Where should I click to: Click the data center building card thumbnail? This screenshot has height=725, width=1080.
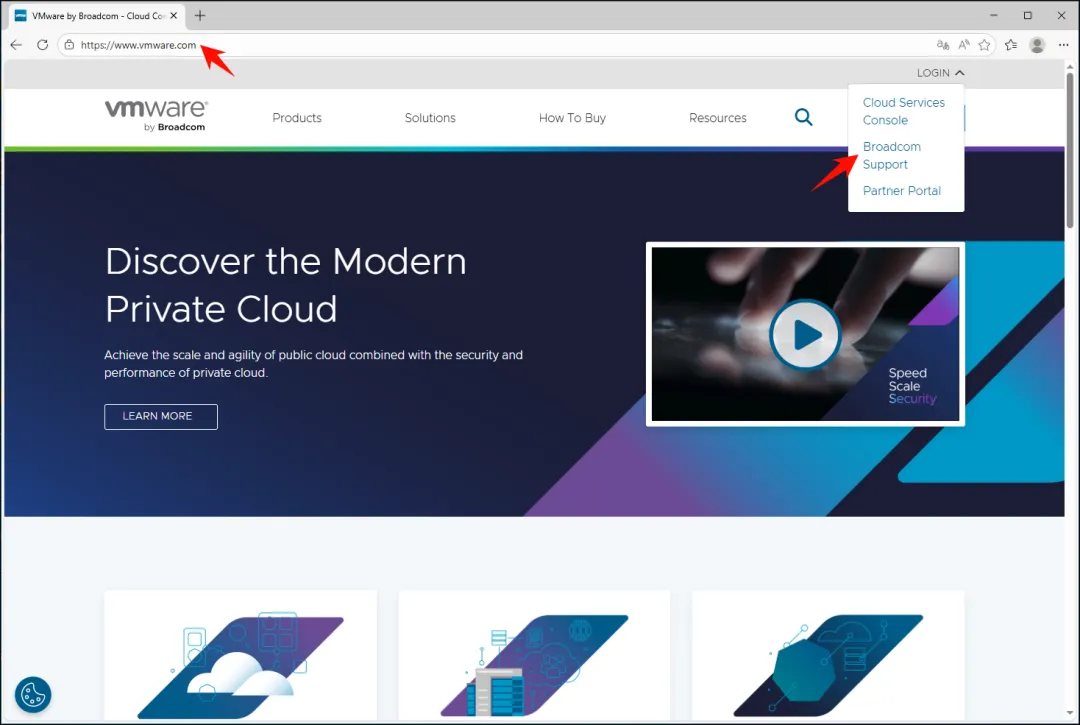(x=534, y=664)
